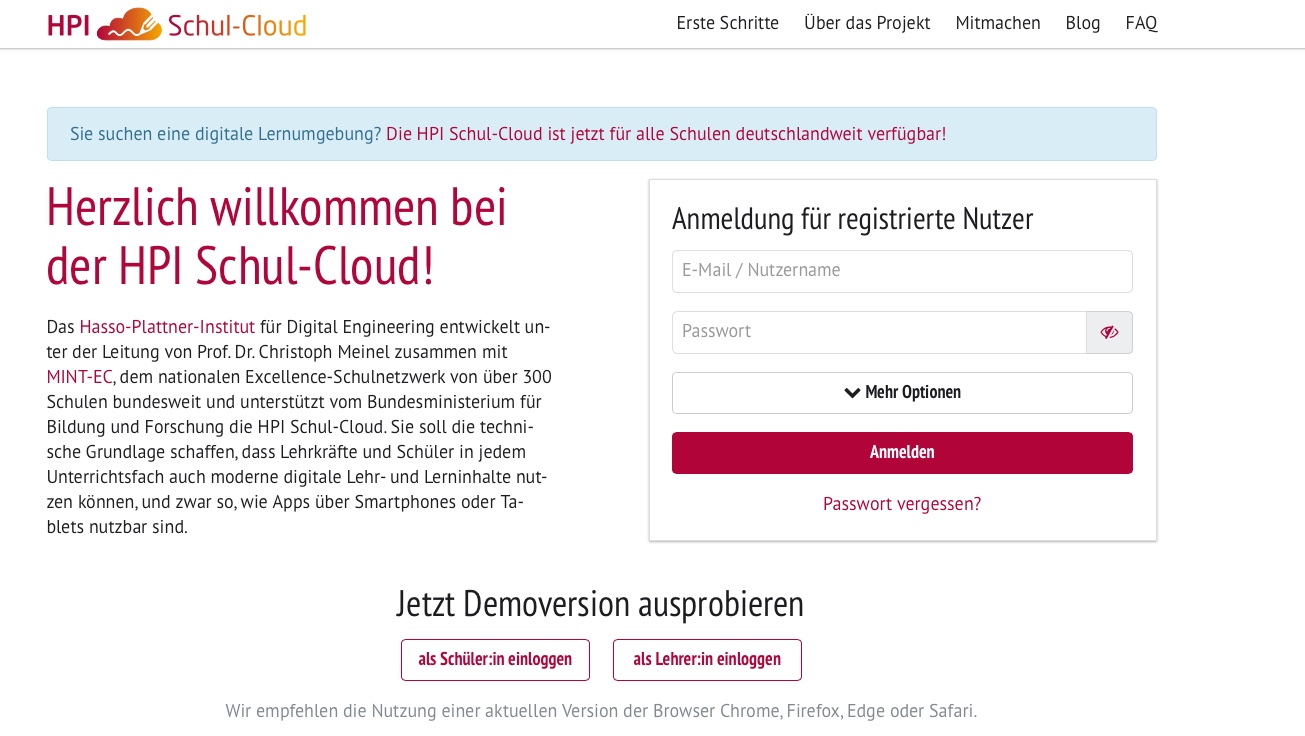This screenshot has height=736, width=1305.
Task: Open the Erste Schritte menu item
Action: click(x=727, y=23)
